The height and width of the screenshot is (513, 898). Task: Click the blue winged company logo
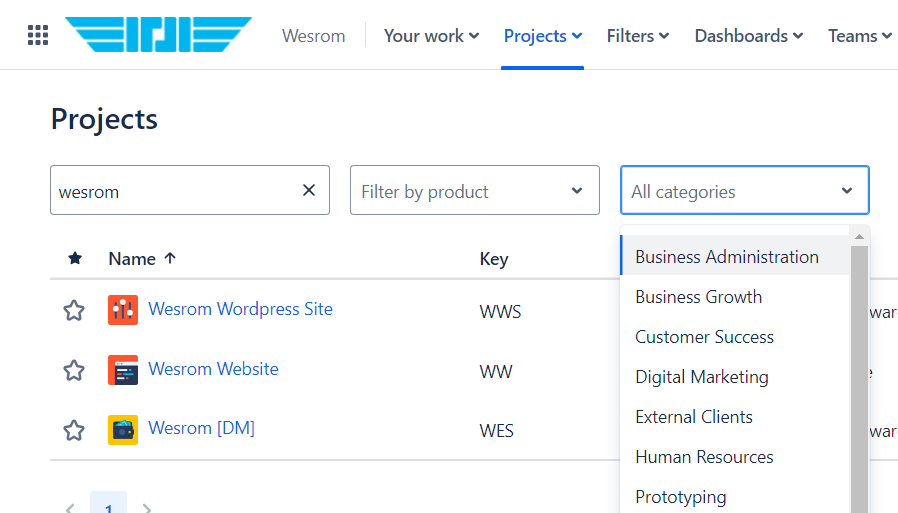[x=158, y=34]
